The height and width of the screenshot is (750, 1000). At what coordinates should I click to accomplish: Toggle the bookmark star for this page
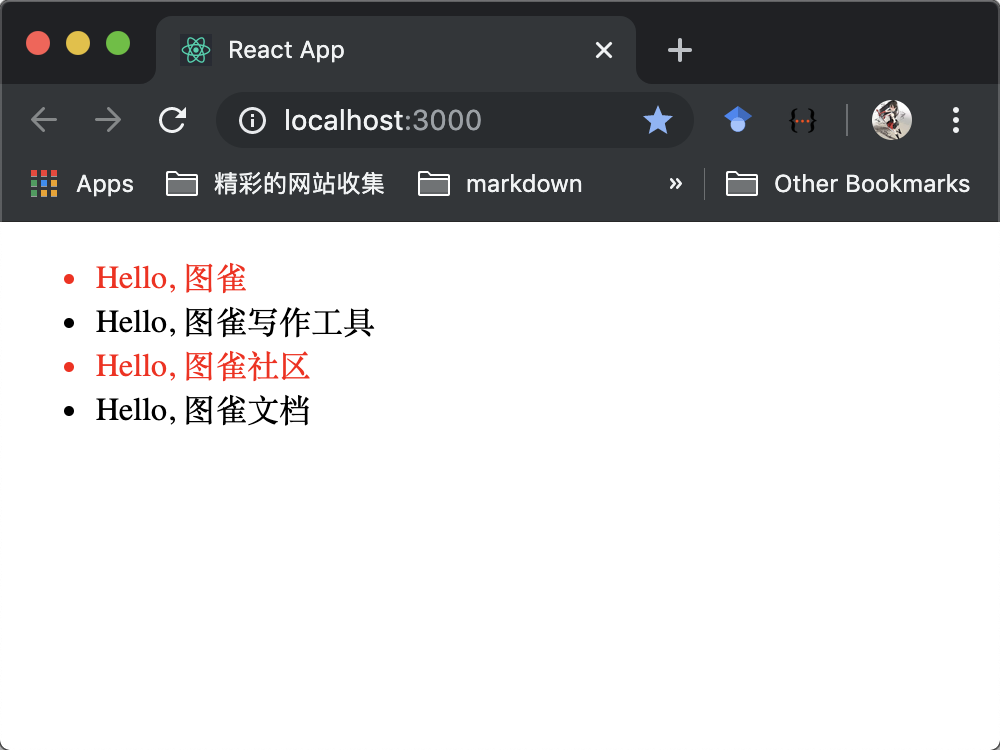(x=658, y=120)
